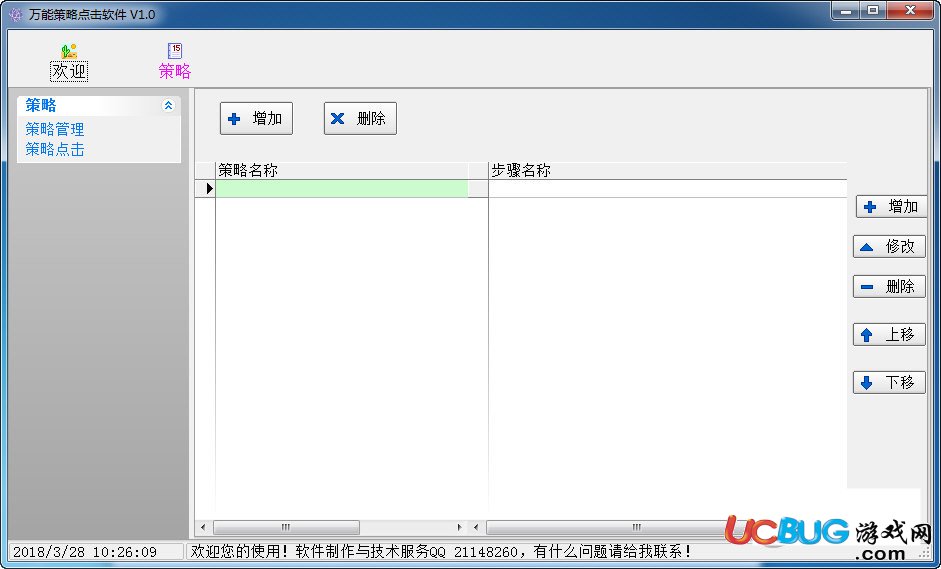The width and height of the screenshot is (941, 569).
Task: Select the 策略名称 column header
Action: (341, 170)
